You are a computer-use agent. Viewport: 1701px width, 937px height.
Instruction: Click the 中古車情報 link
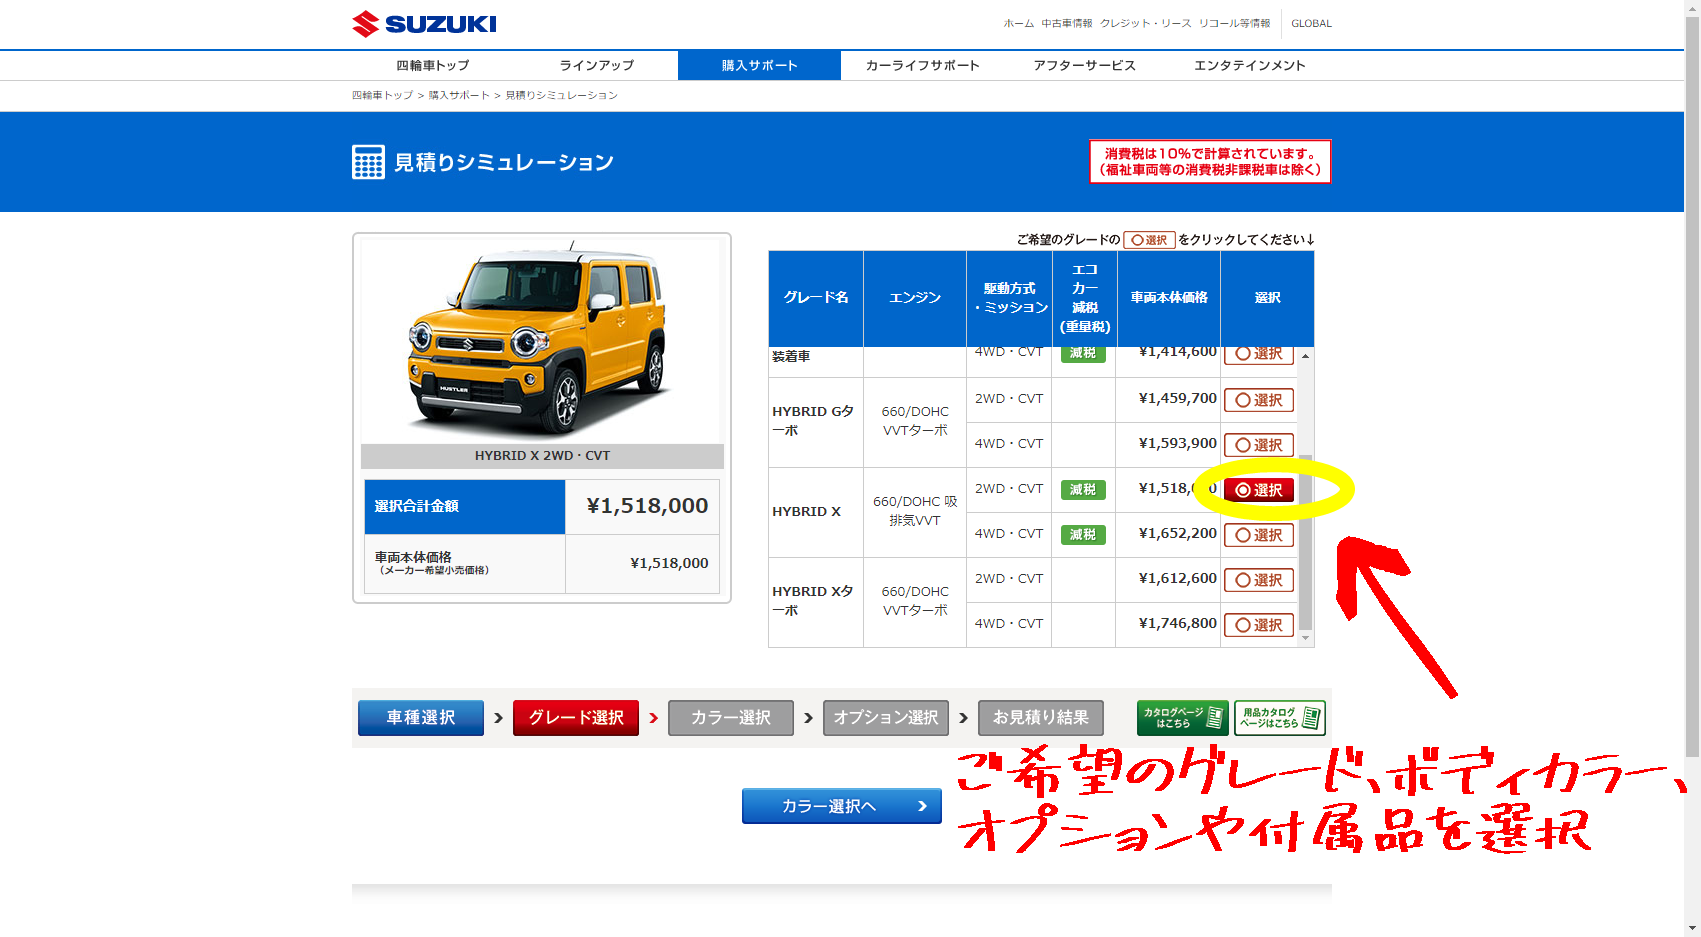pos(1067,23)
